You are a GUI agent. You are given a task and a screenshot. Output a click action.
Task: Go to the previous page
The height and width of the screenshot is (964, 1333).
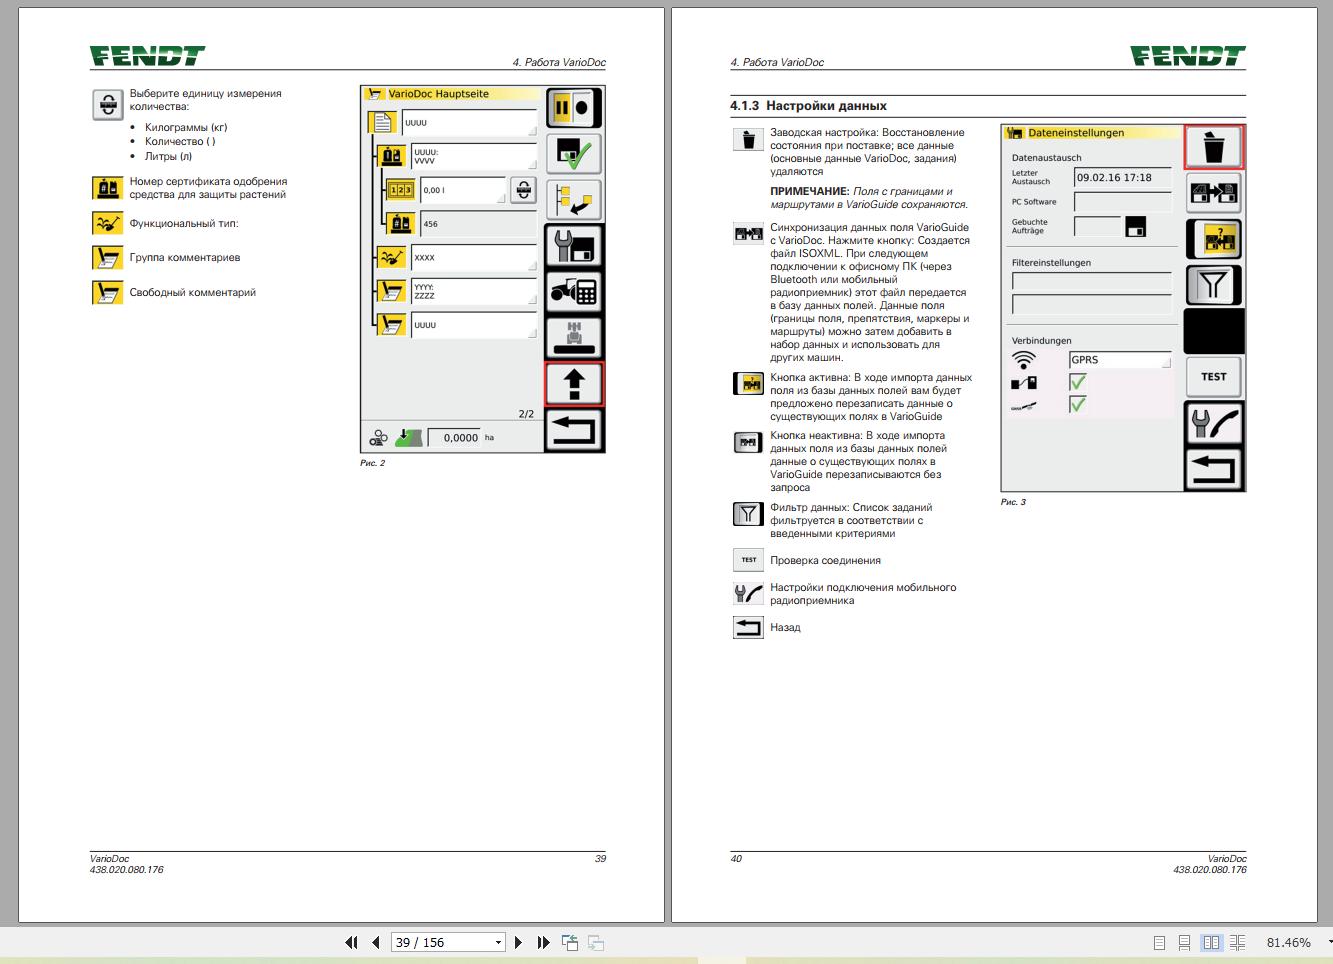click(376, 942)
